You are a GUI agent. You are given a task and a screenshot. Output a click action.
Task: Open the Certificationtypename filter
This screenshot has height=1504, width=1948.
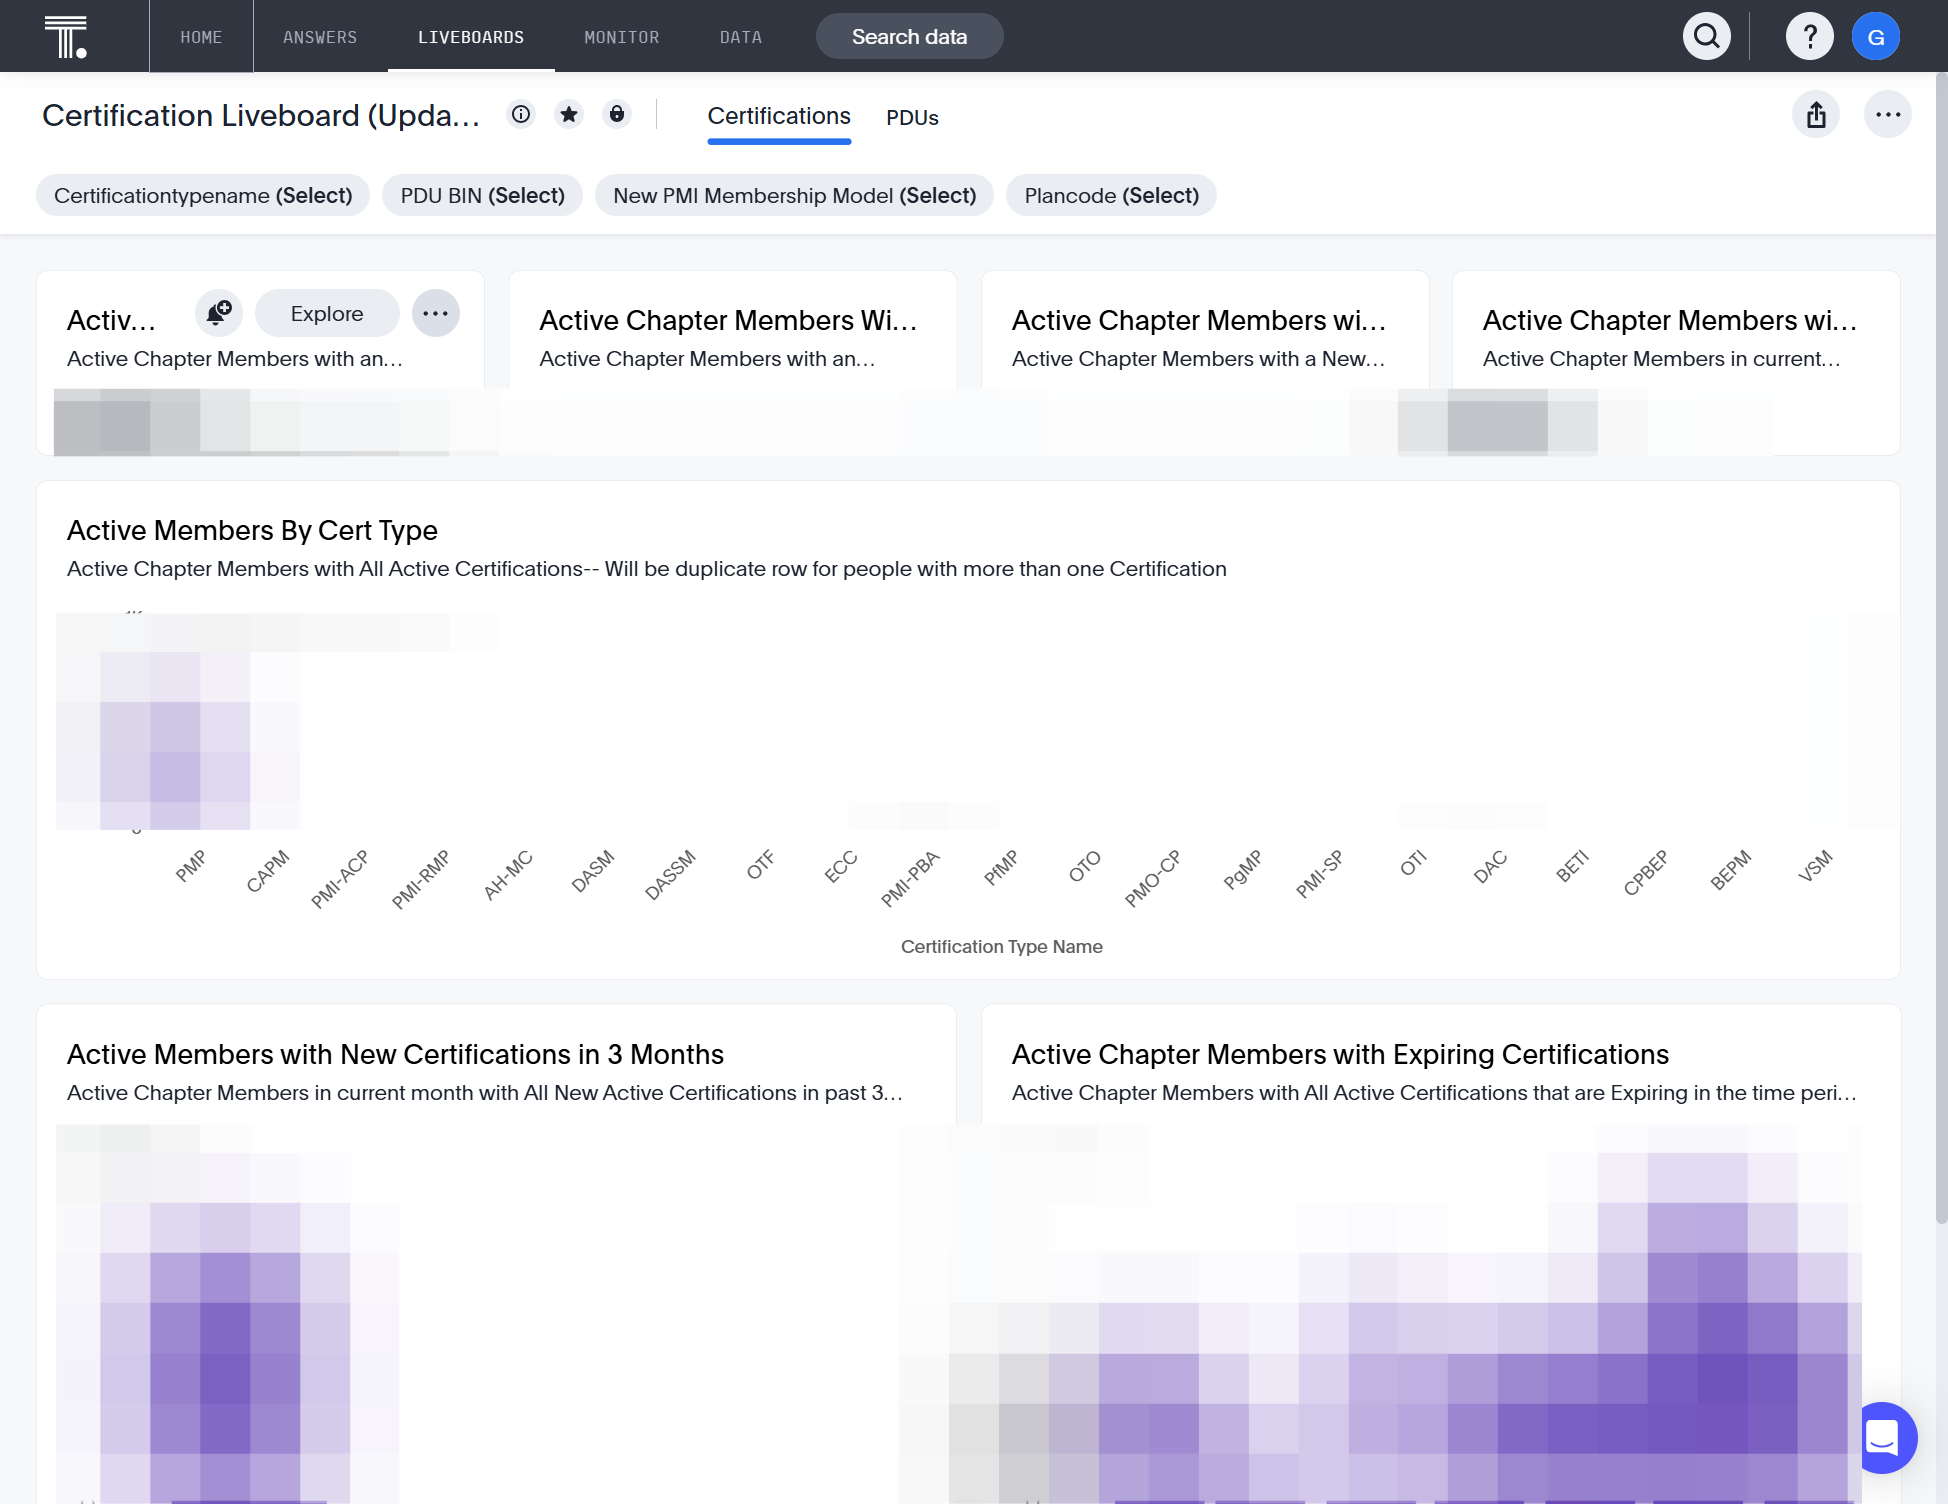pos(203,196)
